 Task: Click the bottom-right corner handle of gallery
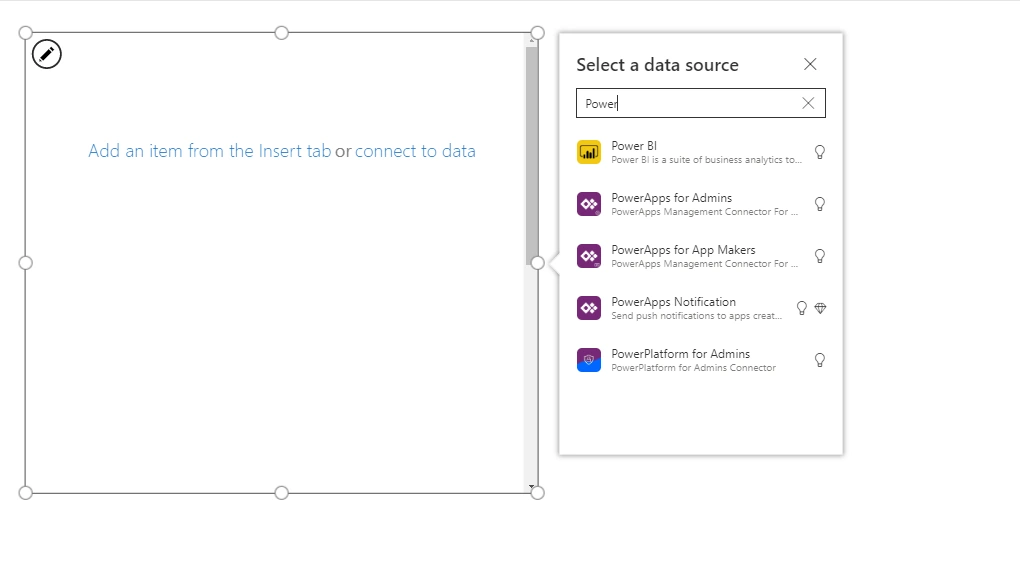point(537,493)
